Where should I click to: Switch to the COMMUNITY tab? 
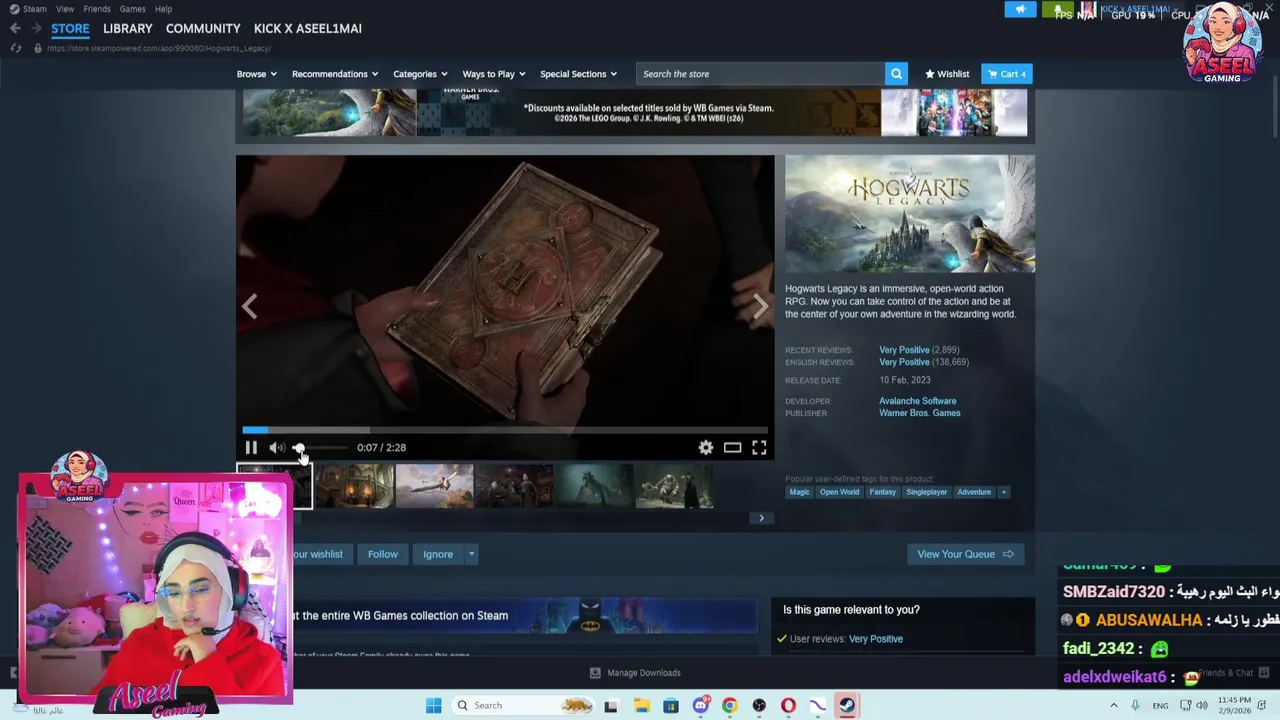pos(203,29)
